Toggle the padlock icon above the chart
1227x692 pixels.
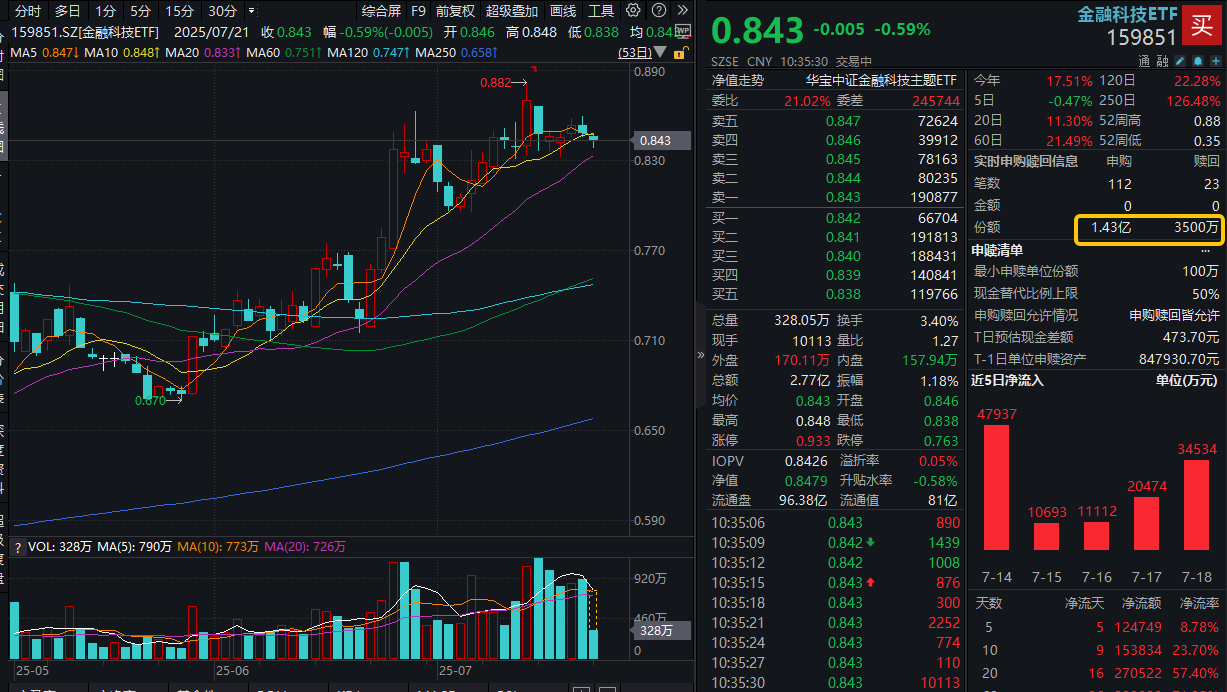pyautogui.click(x=678, y=53)
